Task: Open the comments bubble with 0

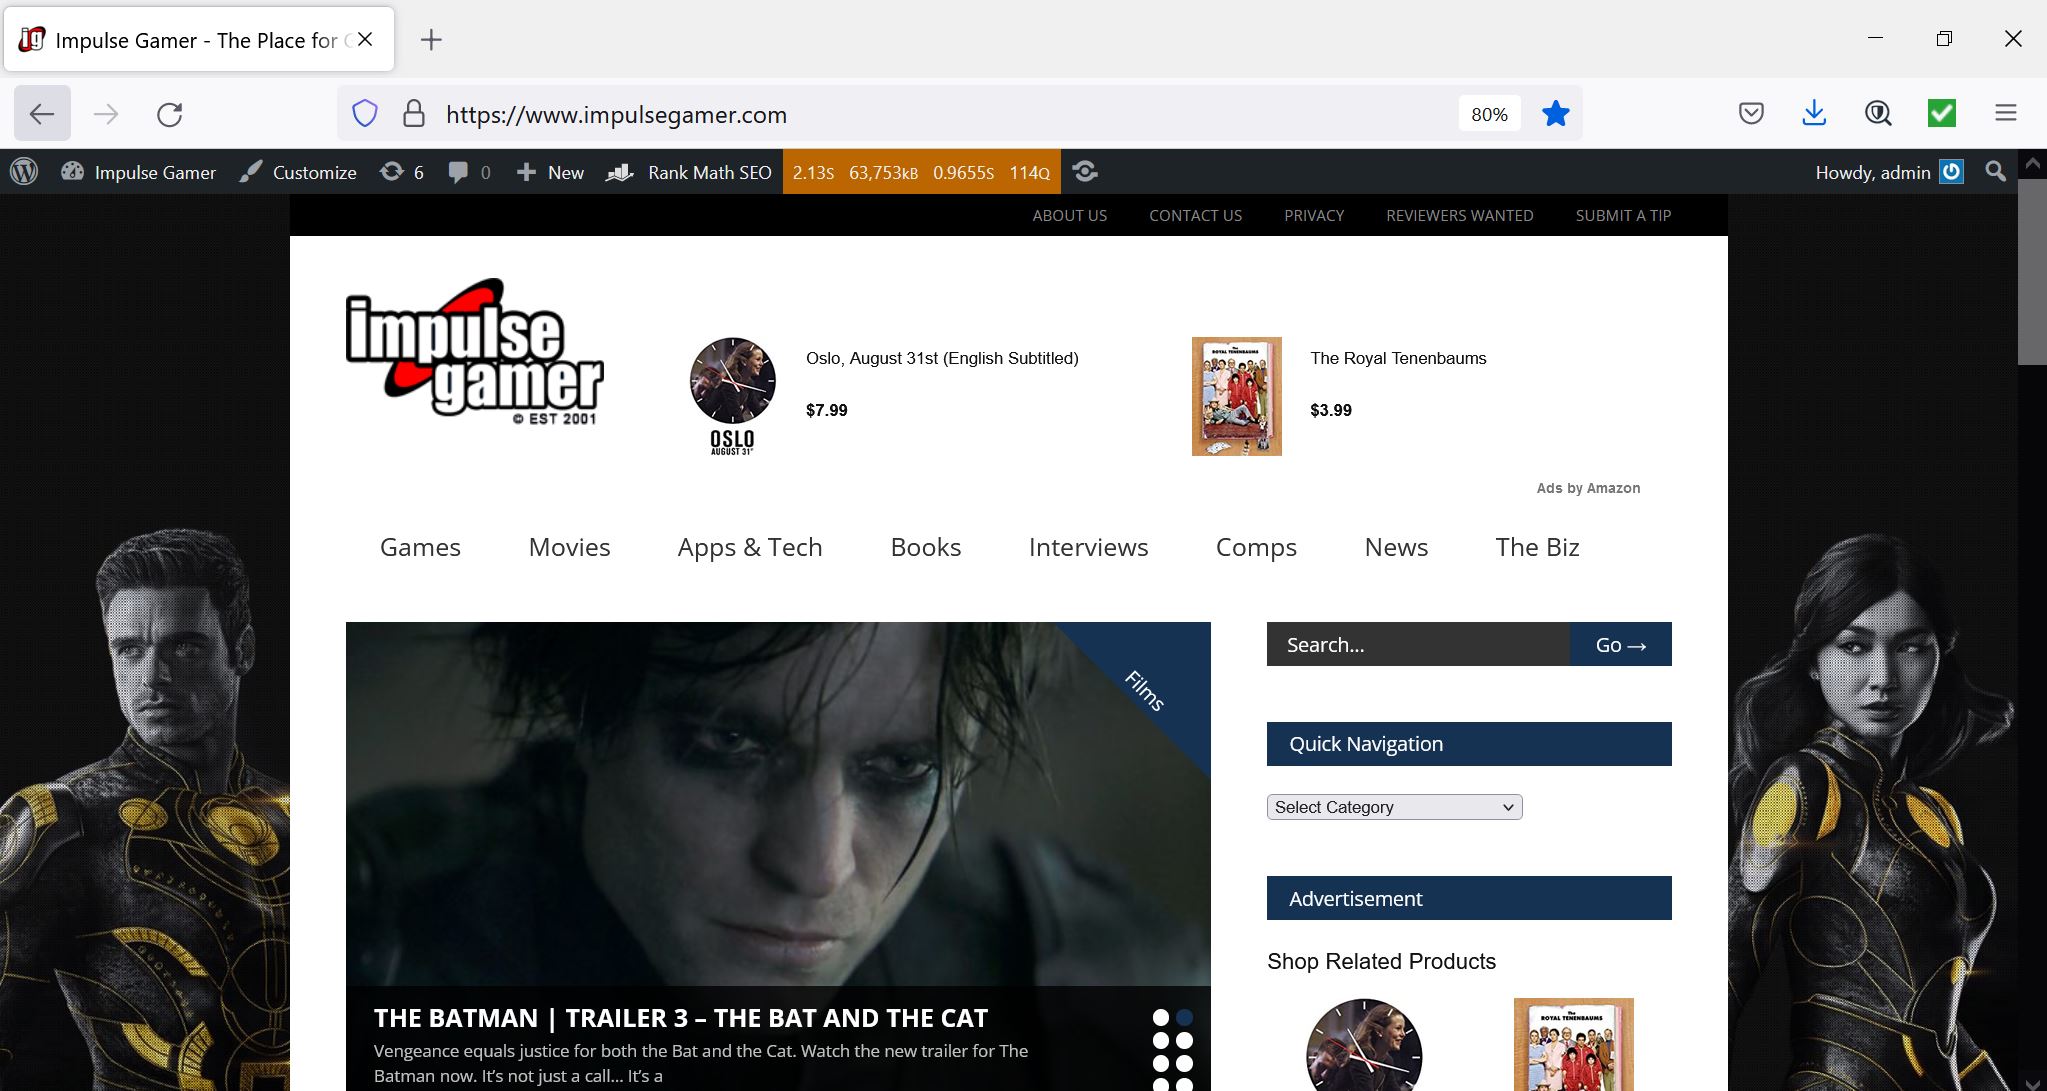Action: (469, 172)
